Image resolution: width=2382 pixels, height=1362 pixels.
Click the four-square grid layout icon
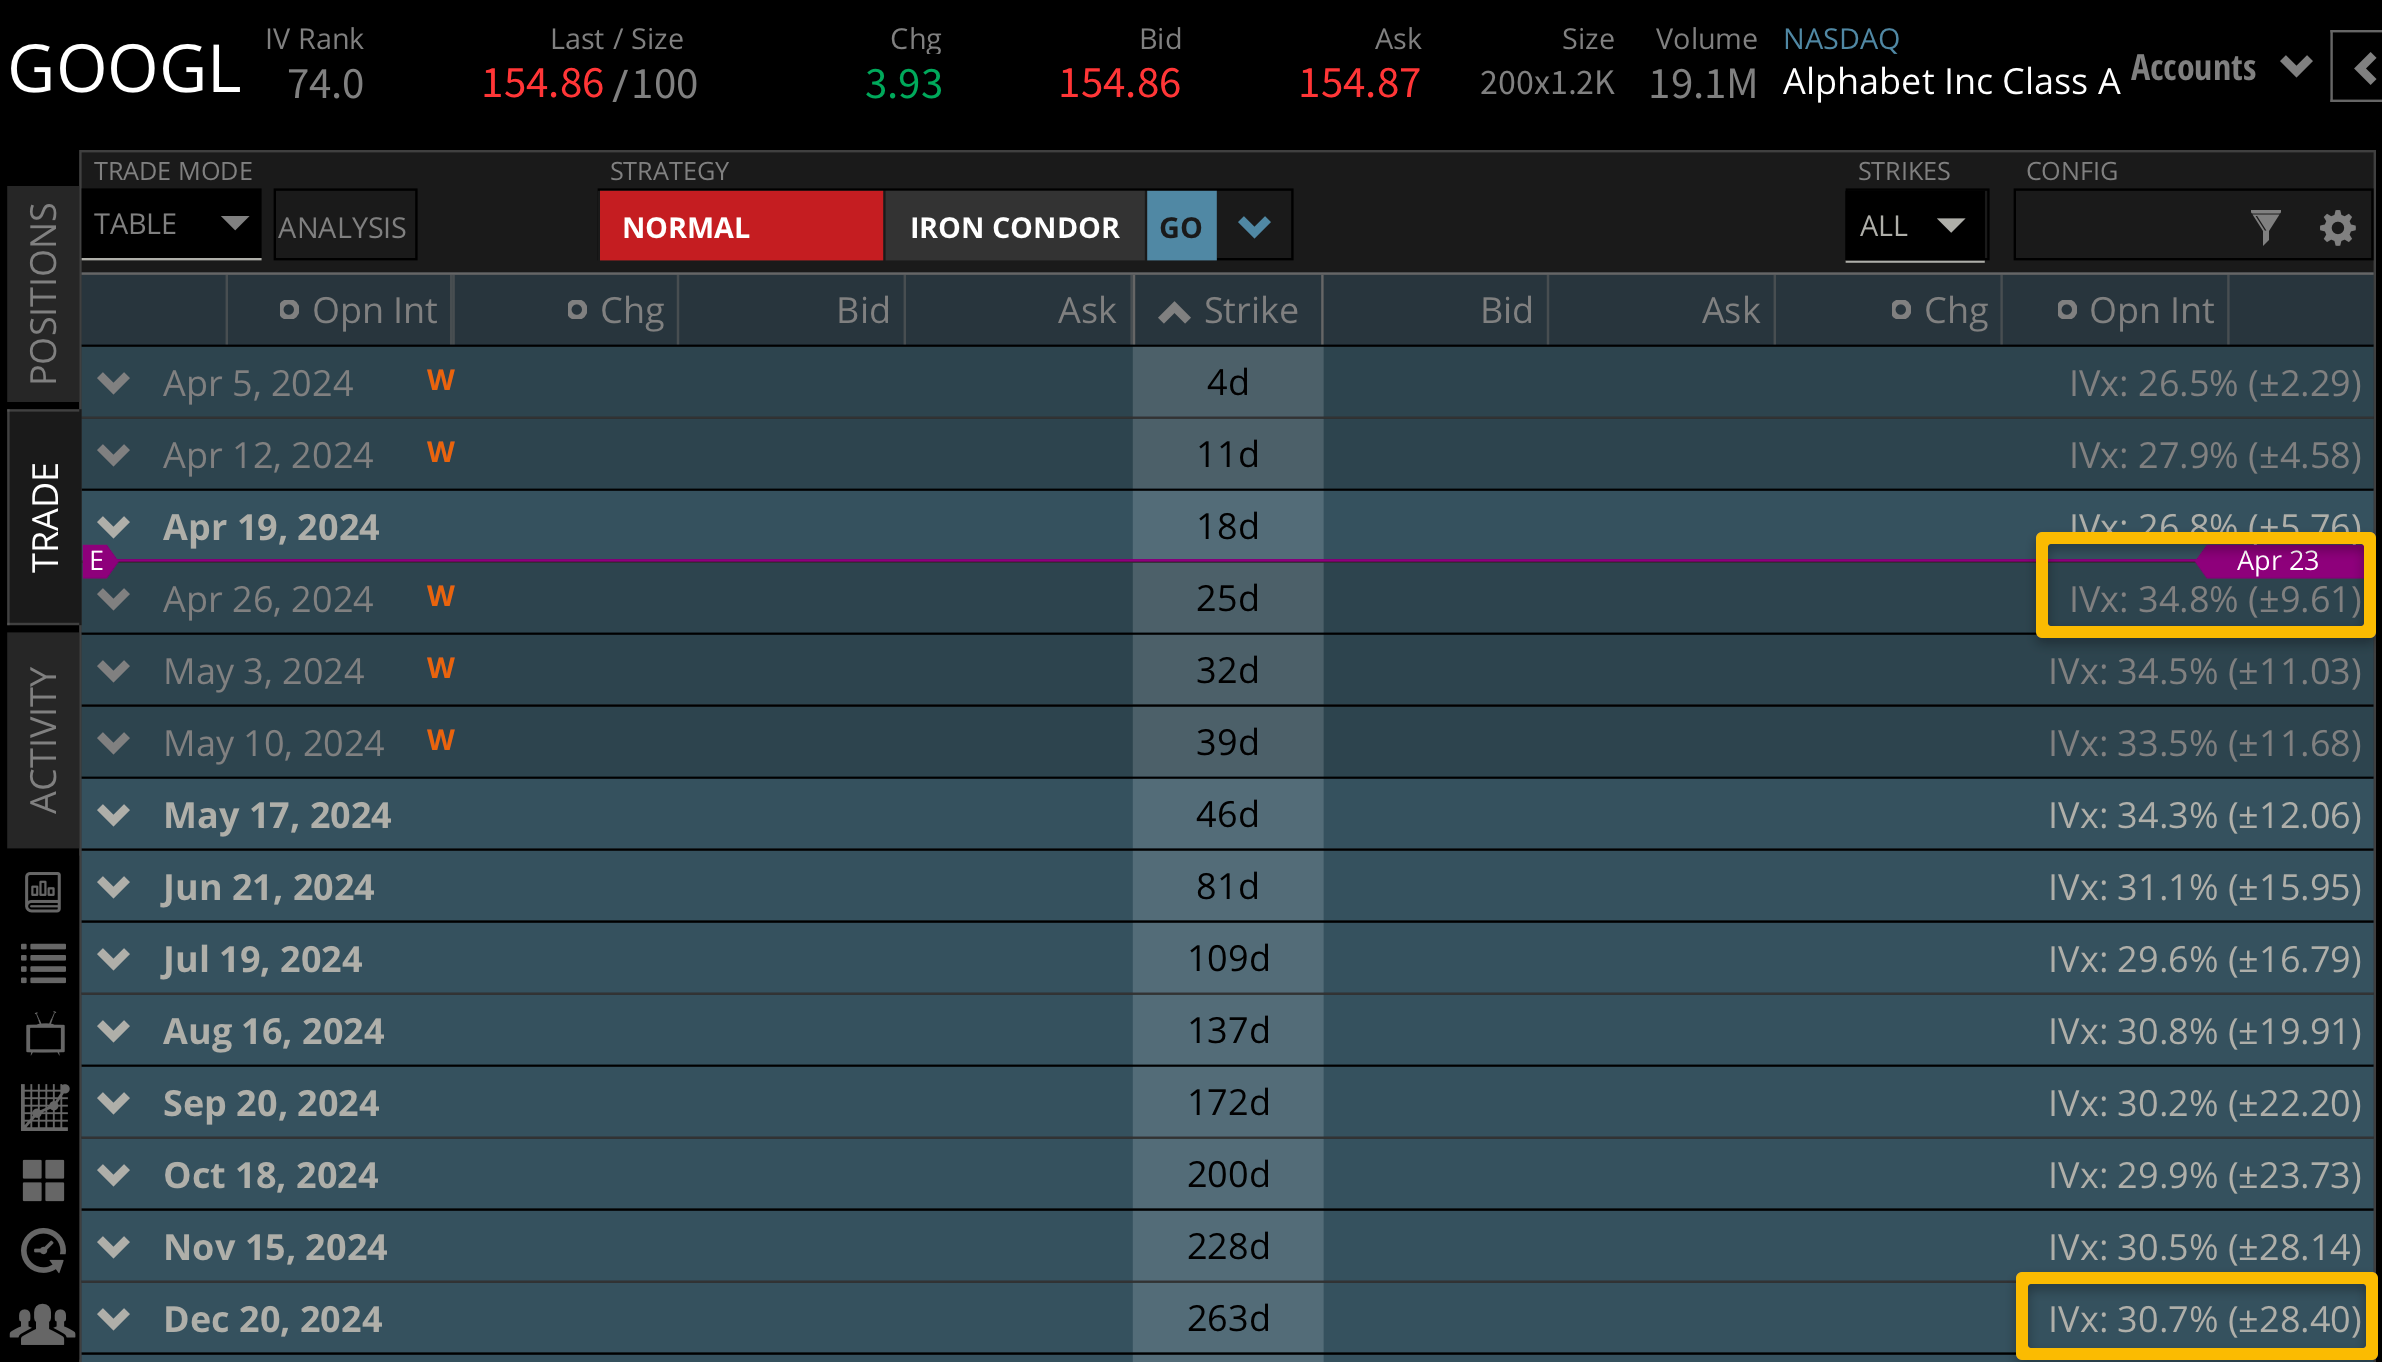tap(43, 1180)
